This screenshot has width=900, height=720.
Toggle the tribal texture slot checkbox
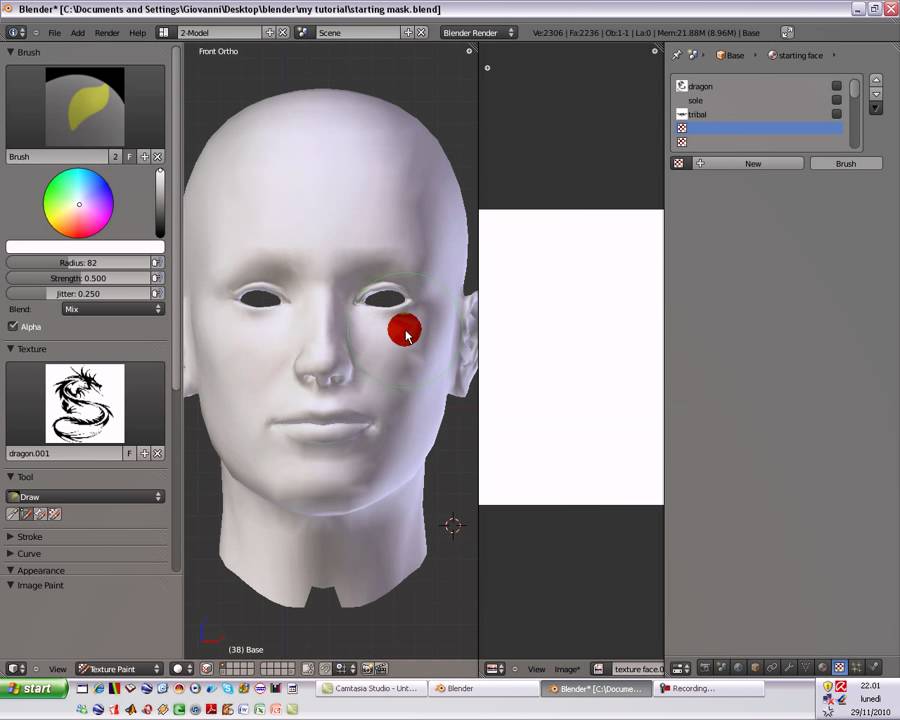coord(836,114)
